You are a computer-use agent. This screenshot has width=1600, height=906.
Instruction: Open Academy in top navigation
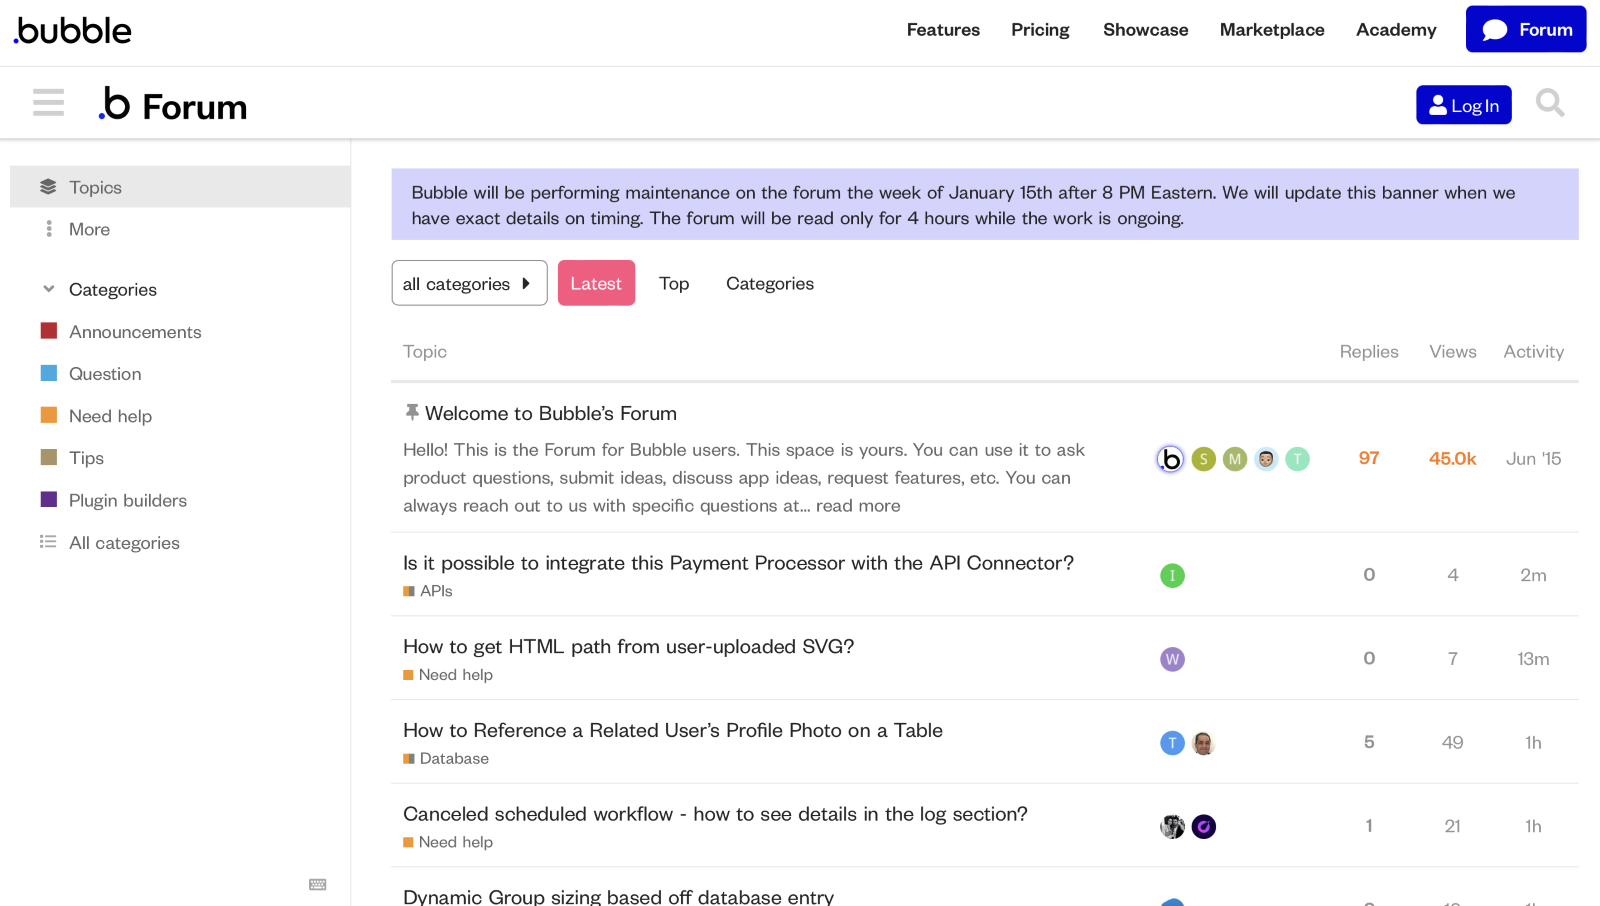(1396, 30)
